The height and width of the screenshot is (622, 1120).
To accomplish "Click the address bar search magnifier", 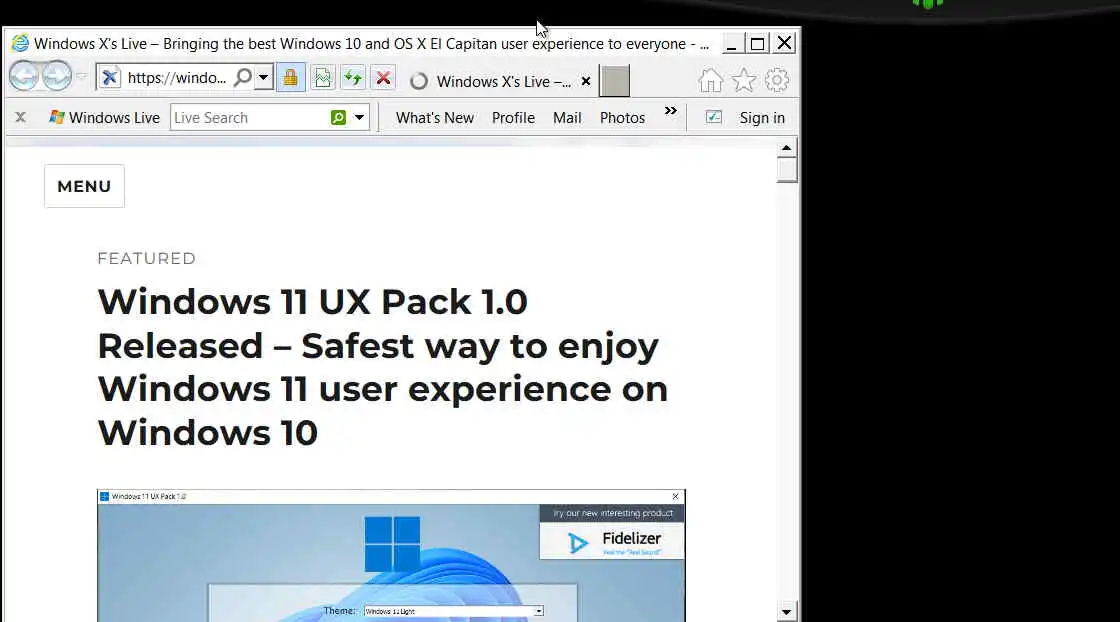I will pos(243,77).
